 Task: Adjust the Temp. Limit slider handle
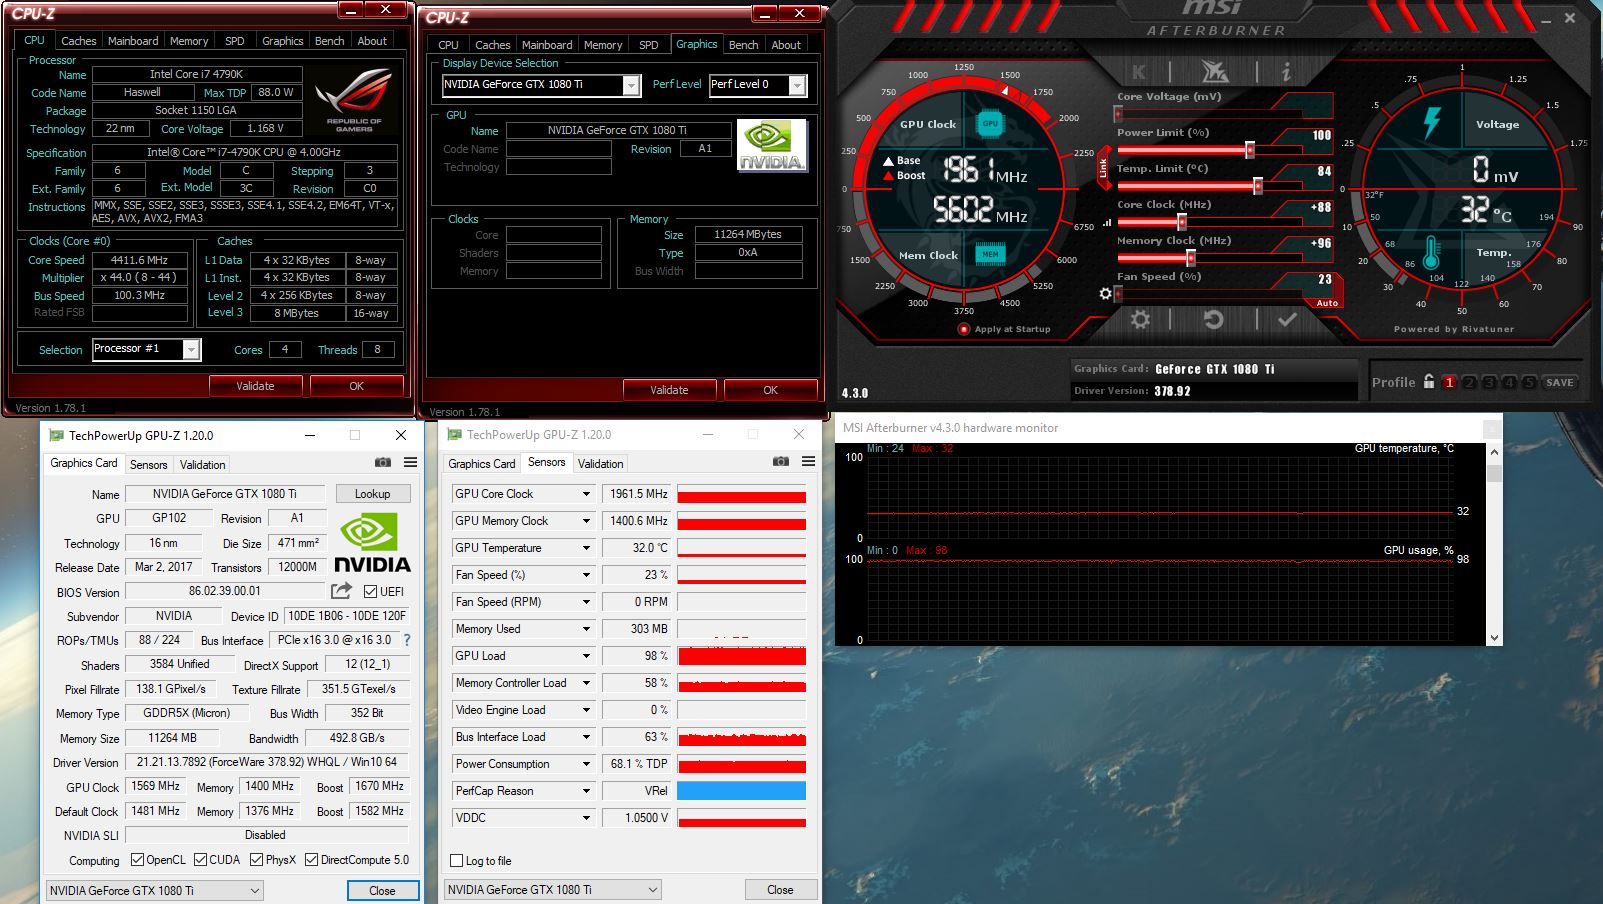coord(1258,186)
